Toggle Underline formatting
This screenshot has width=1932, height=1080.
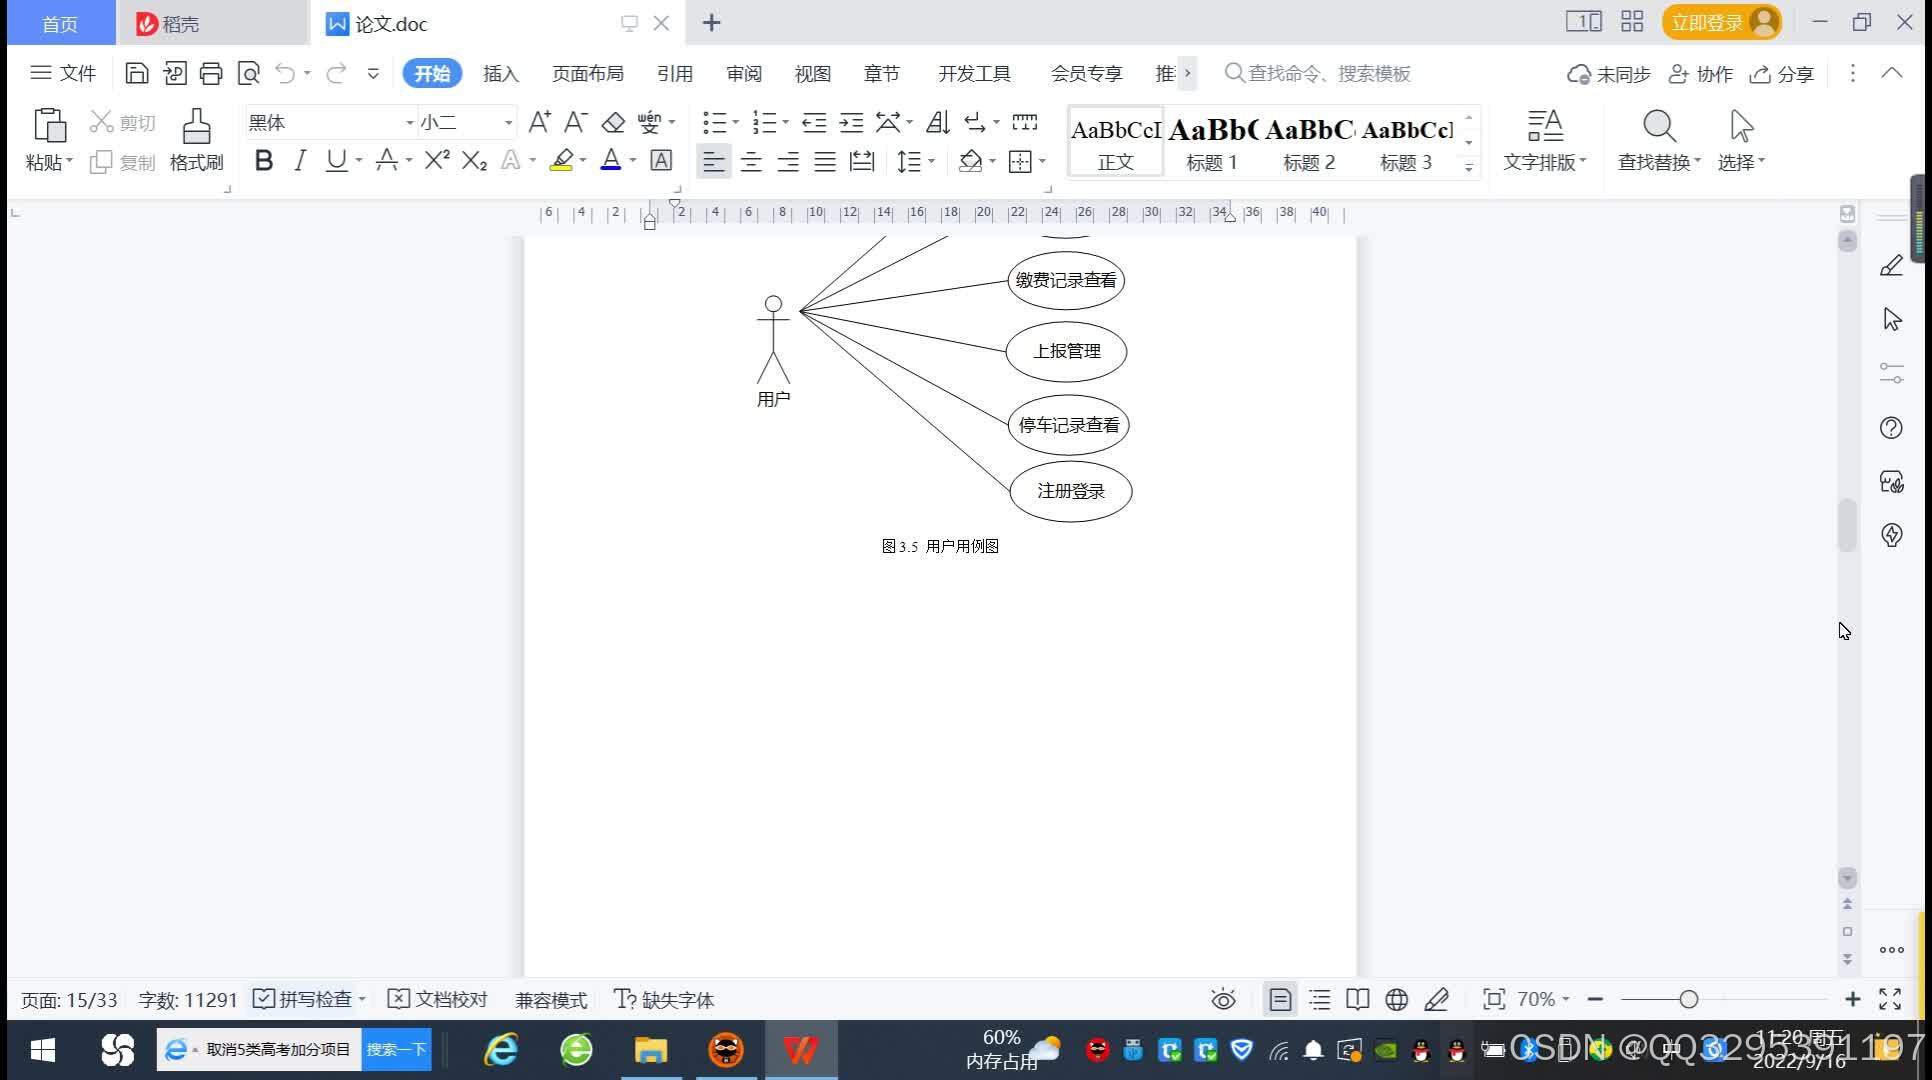[x=336, y=160]
